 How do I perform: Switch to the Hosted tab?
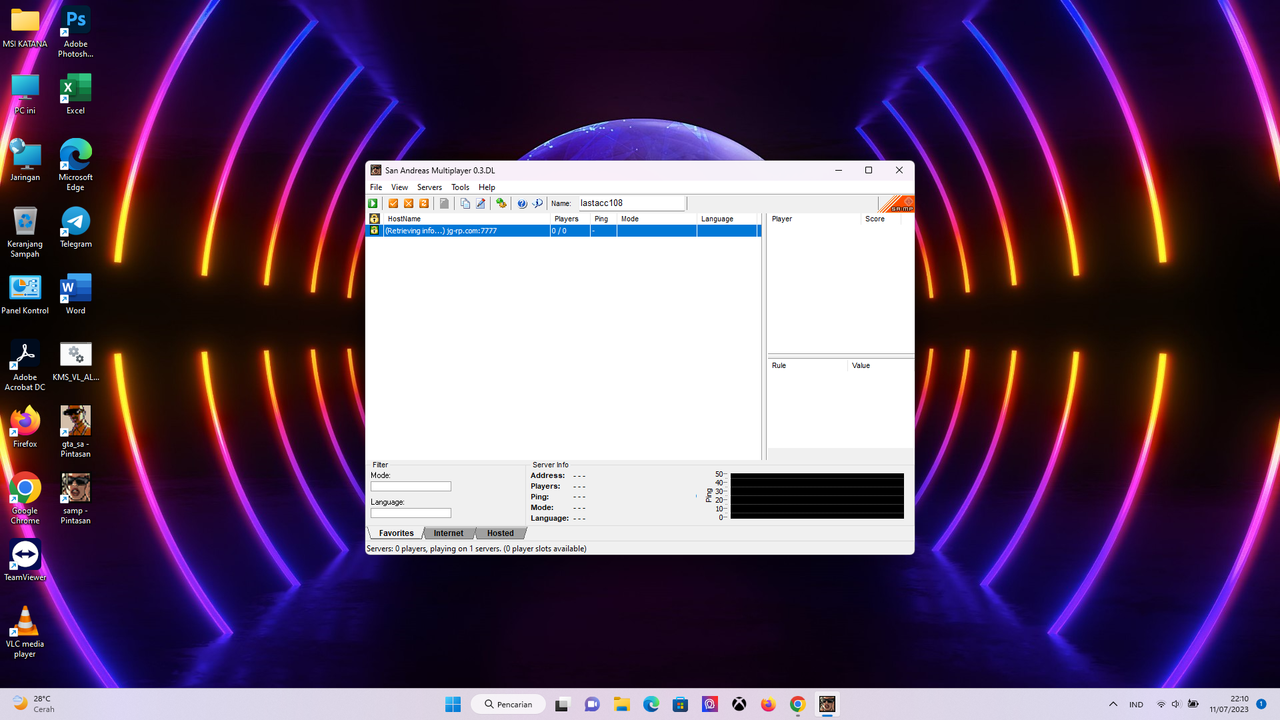point(500,533)
